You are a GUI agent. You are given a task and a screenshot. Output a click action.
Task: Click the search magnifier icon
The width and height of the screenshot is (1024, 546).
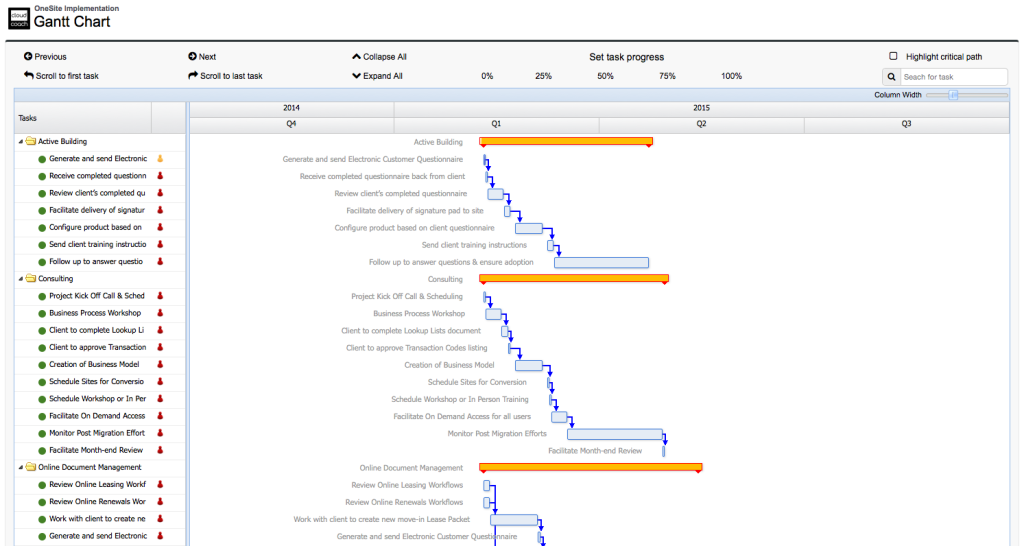point(891,77)
